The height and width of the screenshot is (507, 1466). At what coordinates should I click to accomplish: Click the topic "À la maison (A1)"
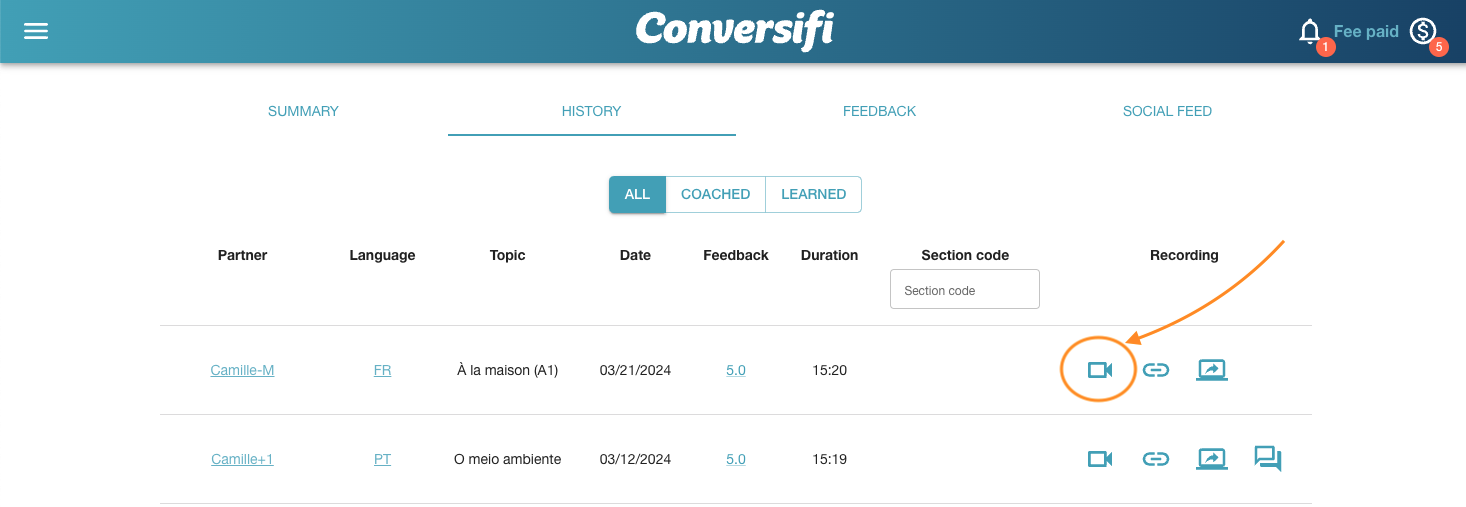pos(507,370)
